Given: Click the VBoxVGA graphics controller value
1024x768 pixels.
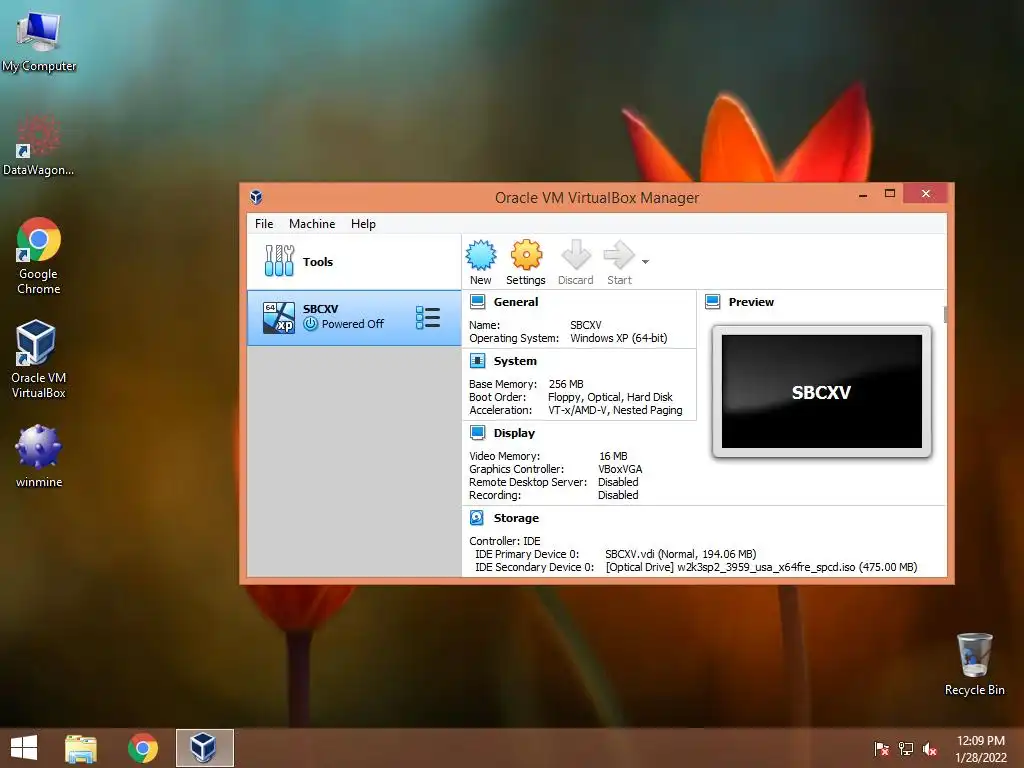Looking at the screenshot, I should click(x=620, y=469).
